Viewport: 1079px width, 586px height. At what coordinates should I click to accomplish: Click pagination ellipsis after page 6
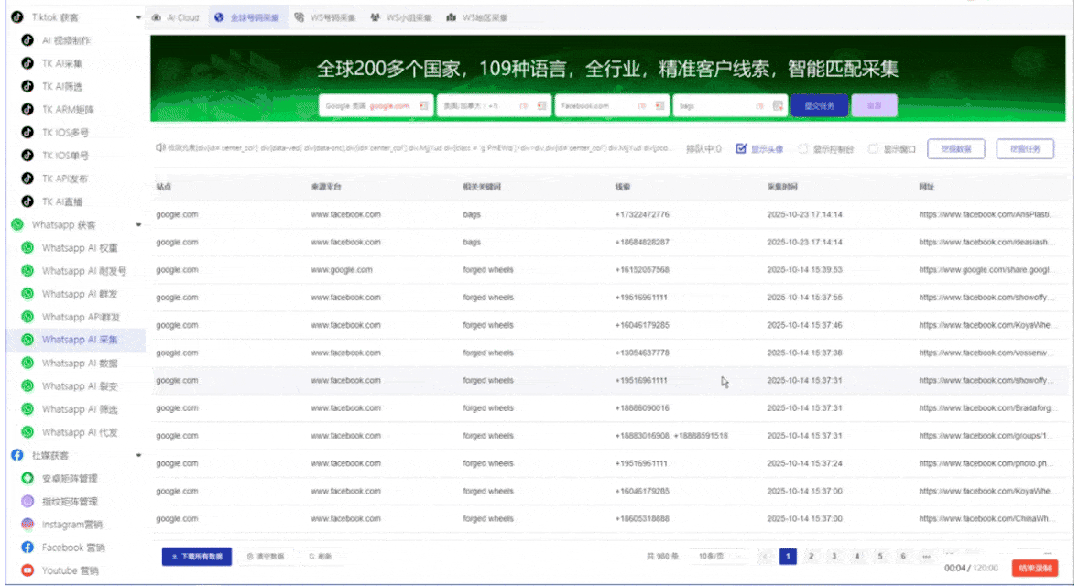(x=926, y=556)
